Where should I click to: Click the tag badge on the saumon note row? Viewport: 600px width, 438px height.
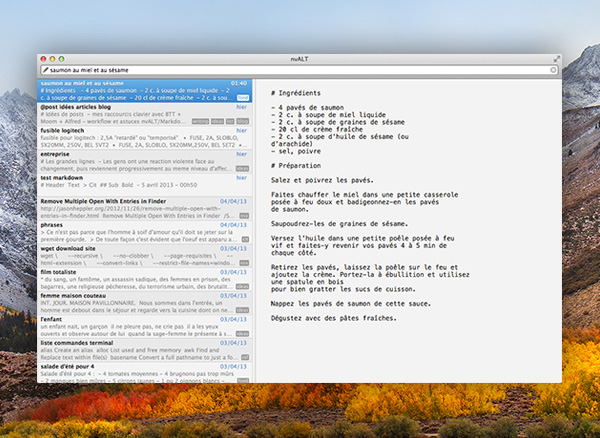pos(243,98)
